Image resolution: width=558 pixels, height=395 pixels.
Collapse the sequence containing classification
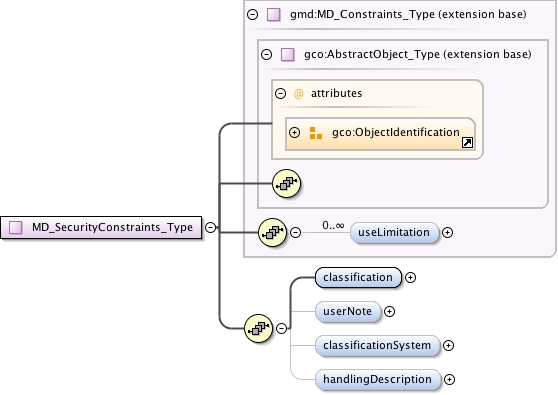281,328
